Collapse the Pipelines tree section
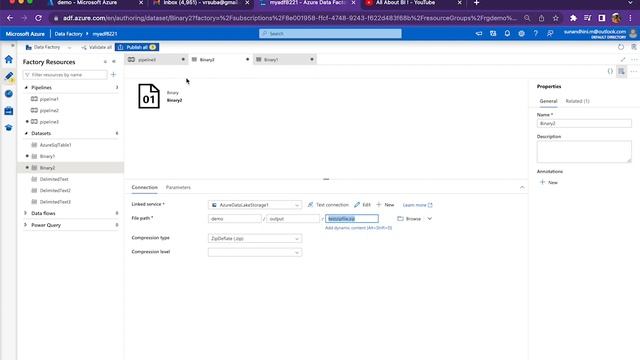 pos(27,88)
